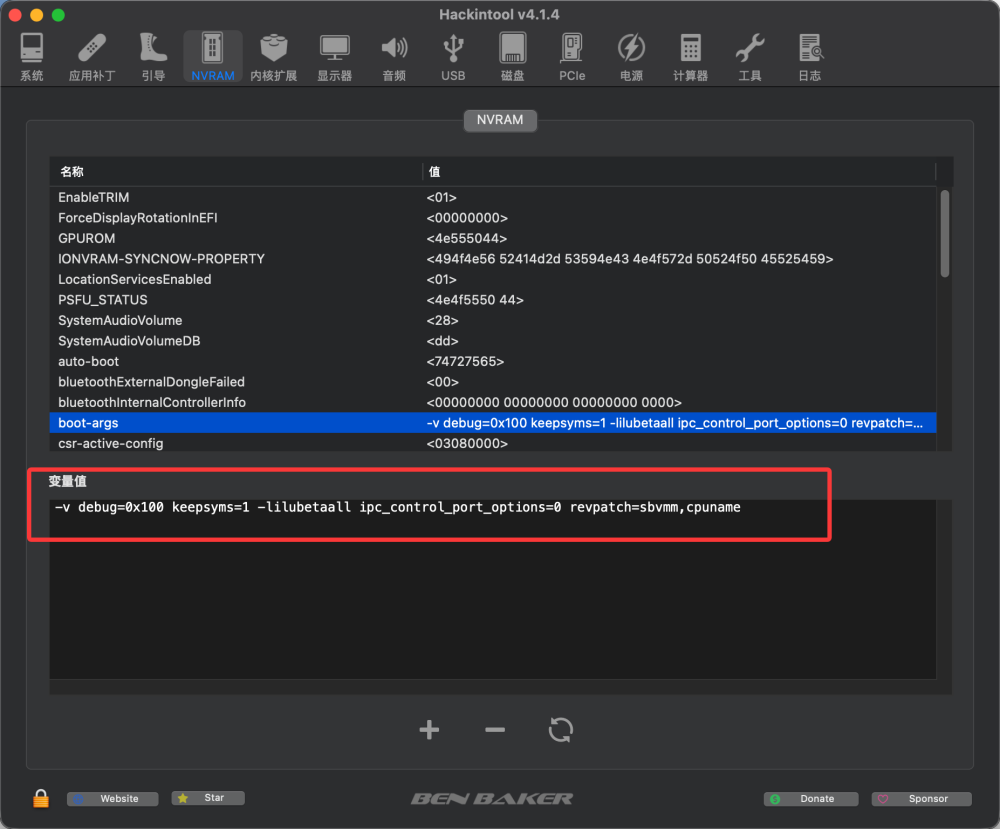Select the bluetoothExternalDongleFailed row

[x=492, y=381]
